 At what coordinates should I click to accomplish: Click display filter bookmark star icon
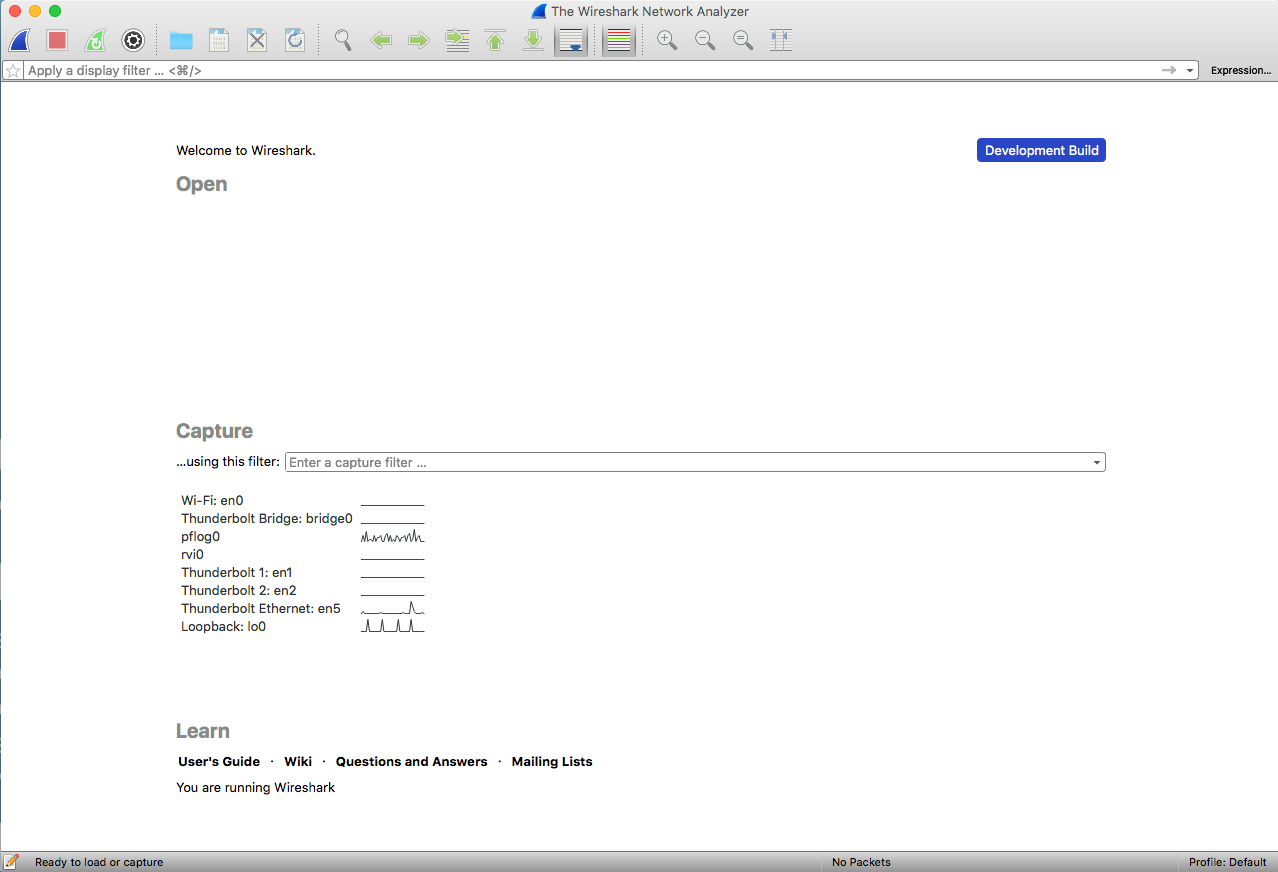coord(13,71)
